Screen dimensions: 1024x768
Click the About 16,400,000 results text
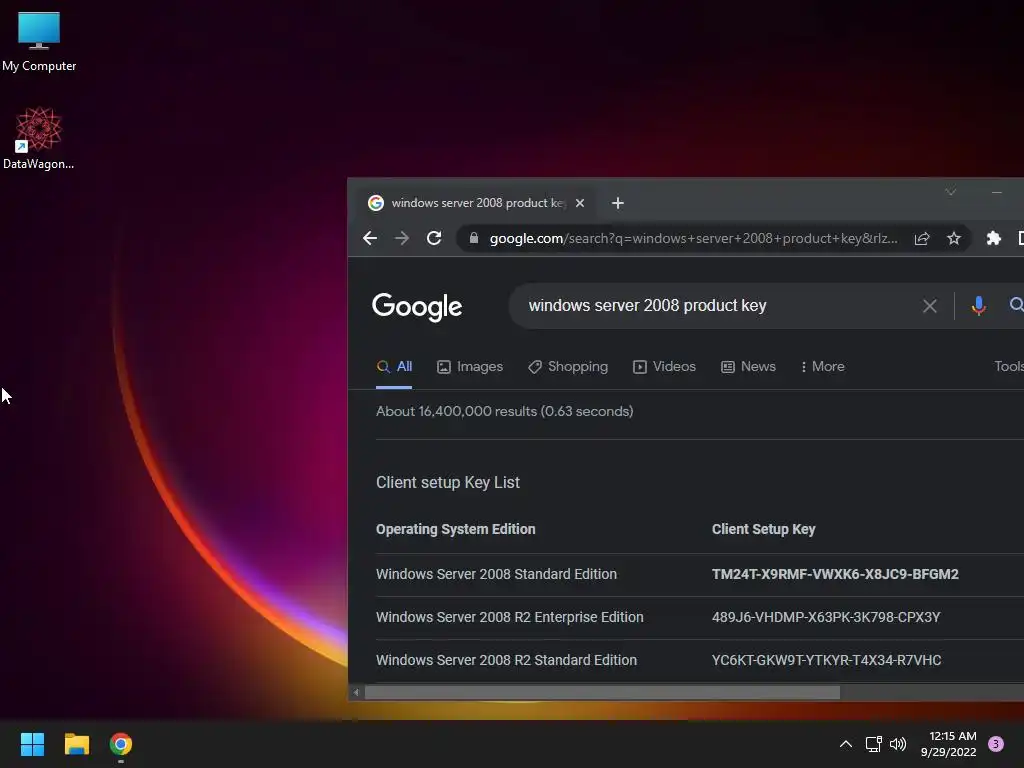point(504,411)
